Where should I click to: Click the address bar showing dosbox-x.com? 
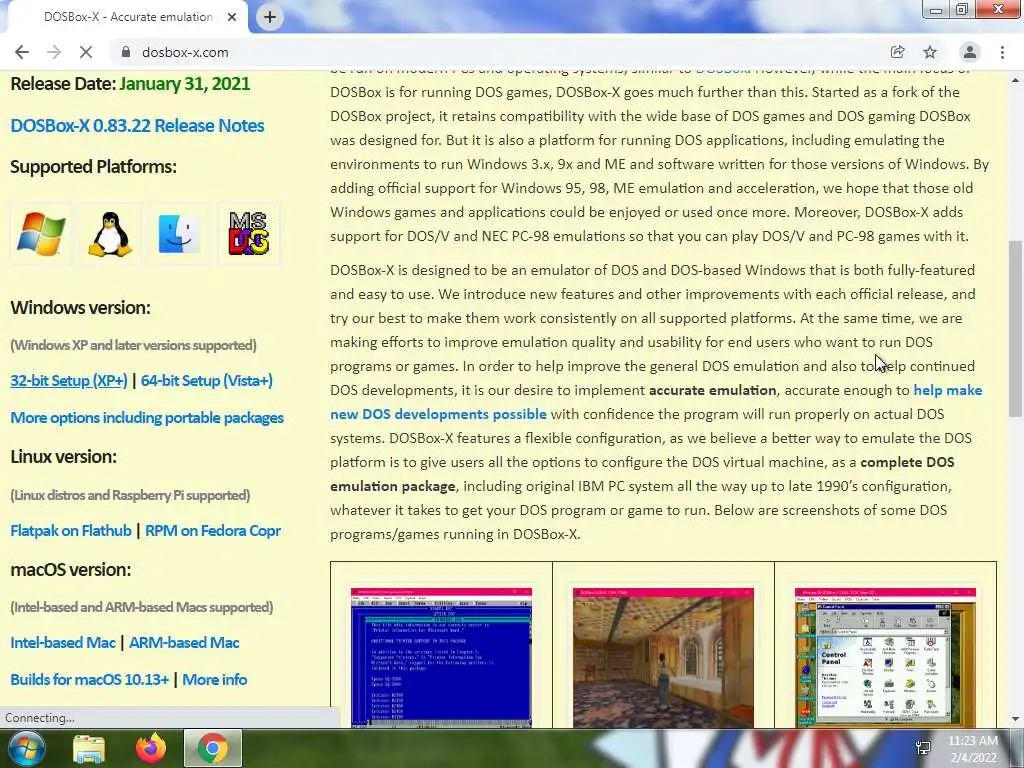click(496, 52)
